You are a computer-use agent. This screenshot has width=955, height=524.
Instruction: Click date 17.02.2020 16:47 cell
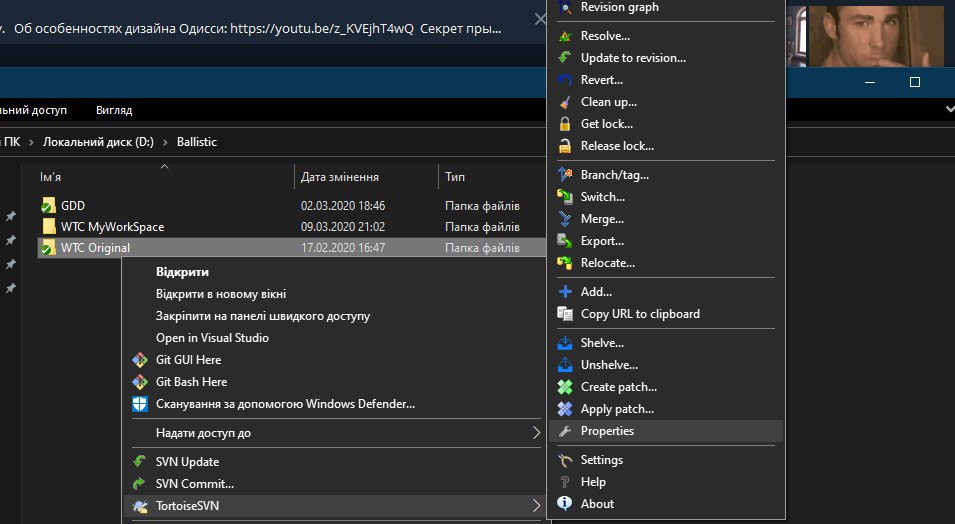point(343,248)
